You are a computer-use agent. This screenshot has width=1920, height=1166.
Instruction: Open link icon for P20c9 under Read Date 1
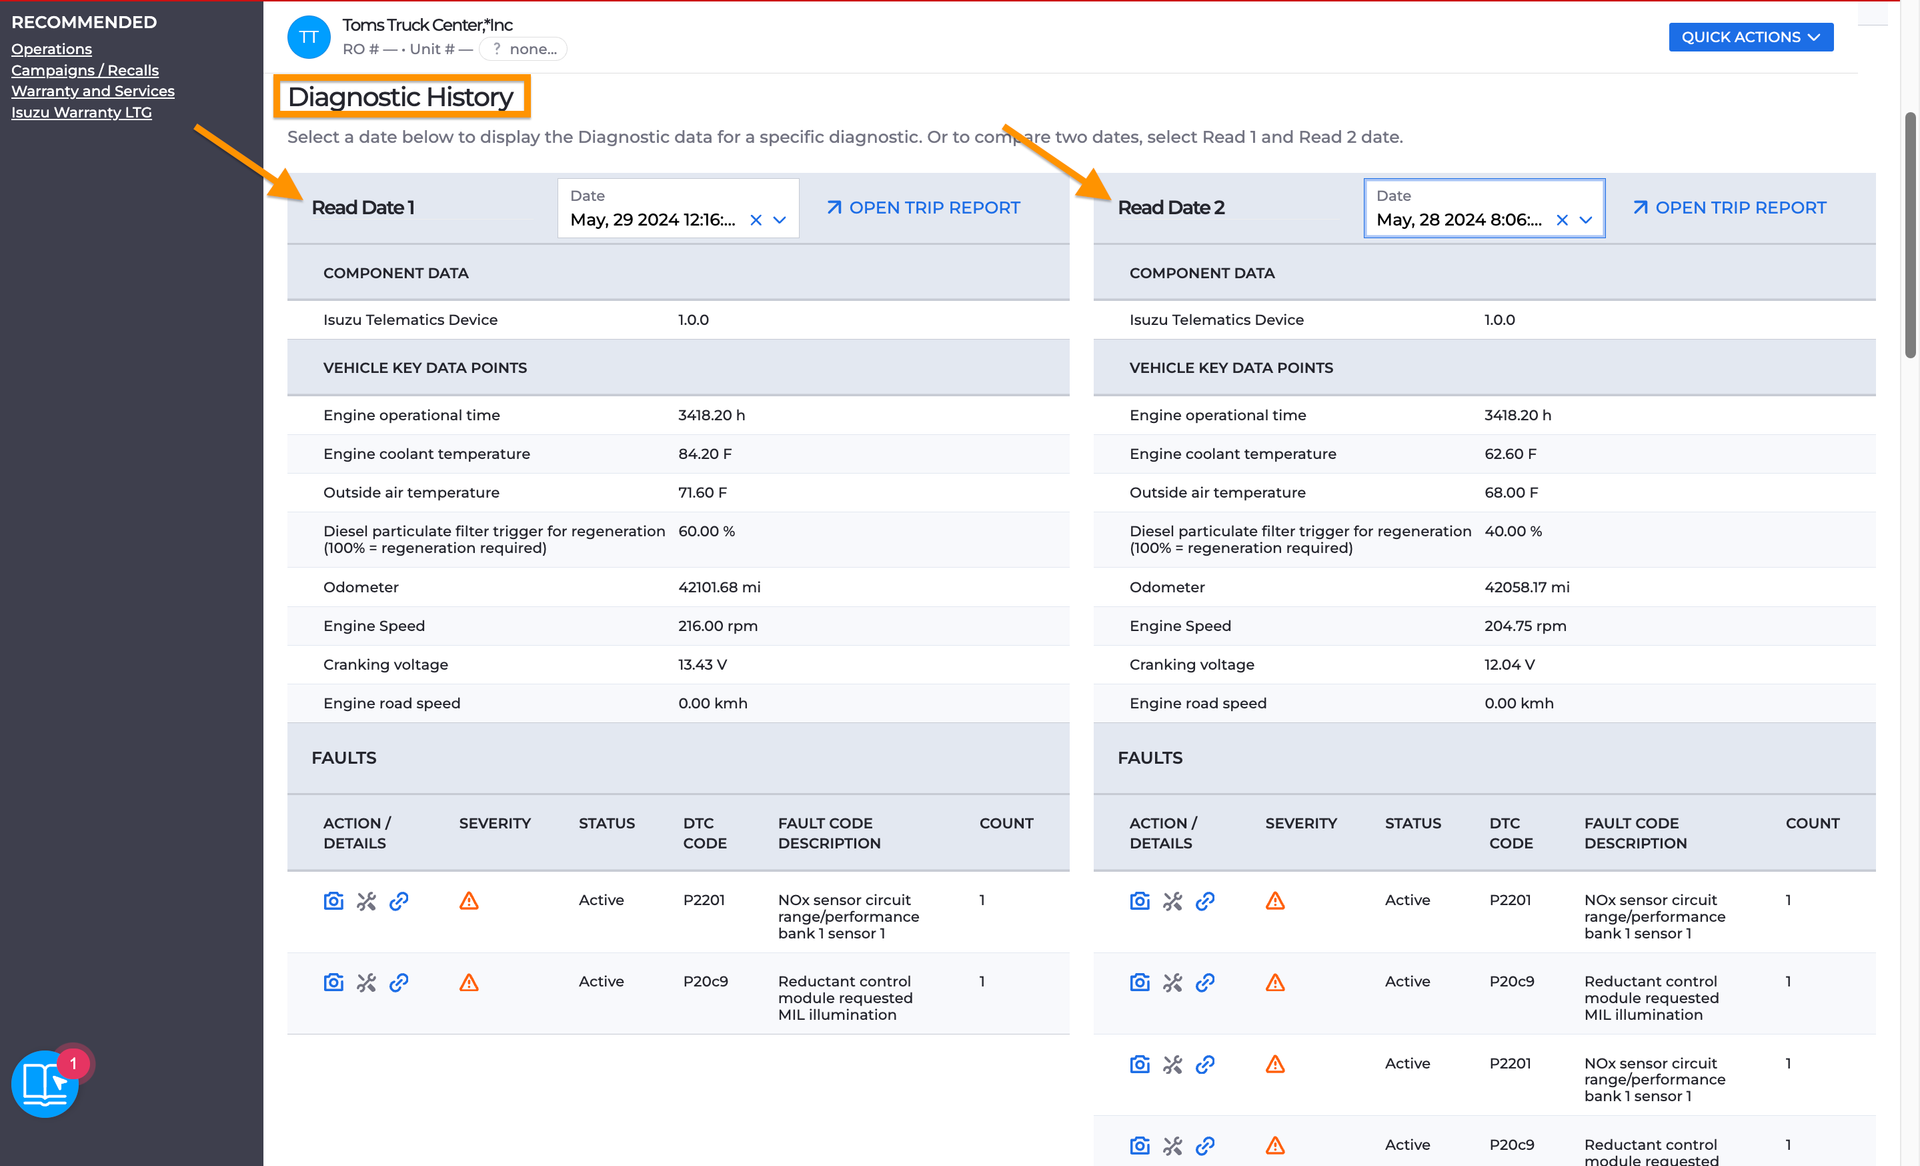(399, 983)
